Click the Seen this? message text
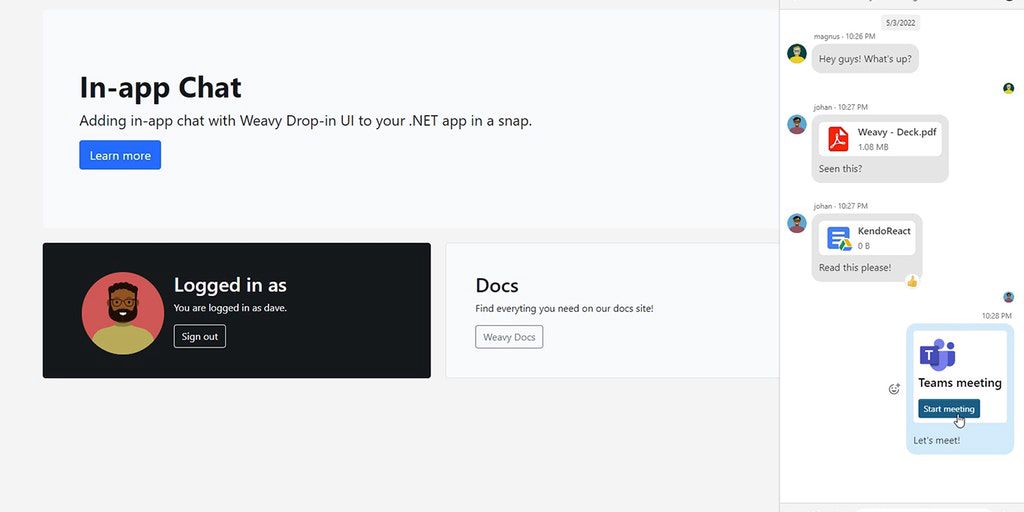 [840, 168]
